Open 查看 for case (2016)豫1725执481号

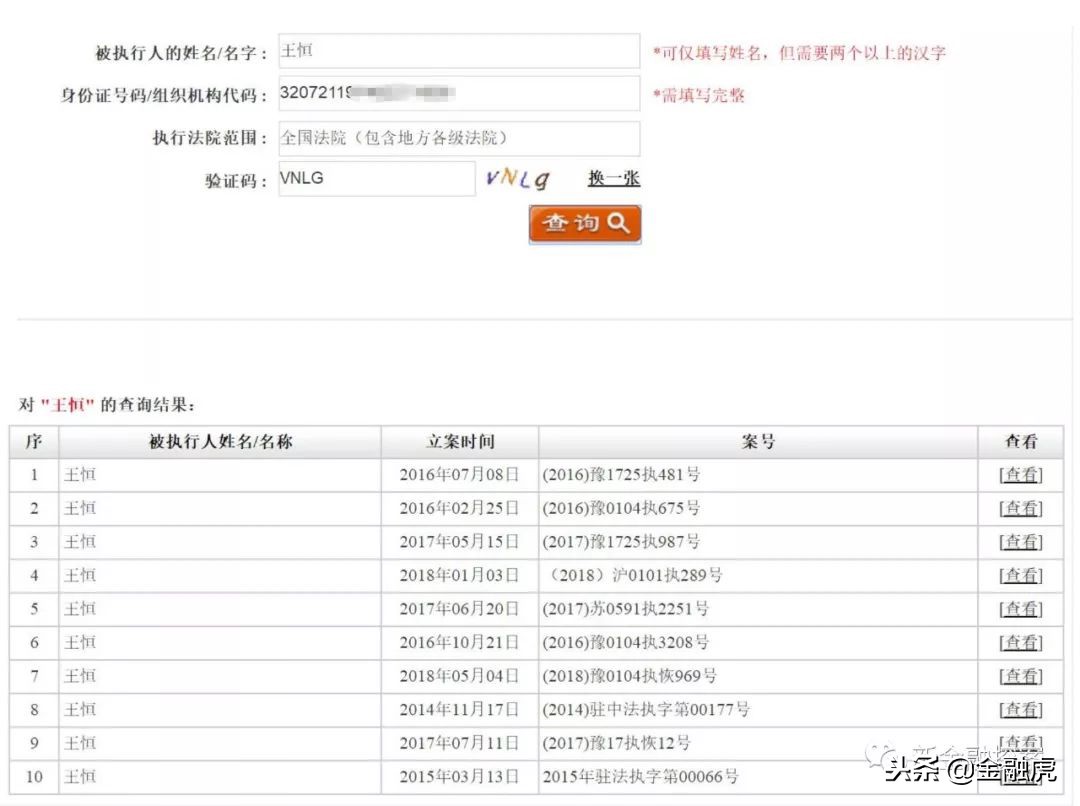coord(1021,475)
